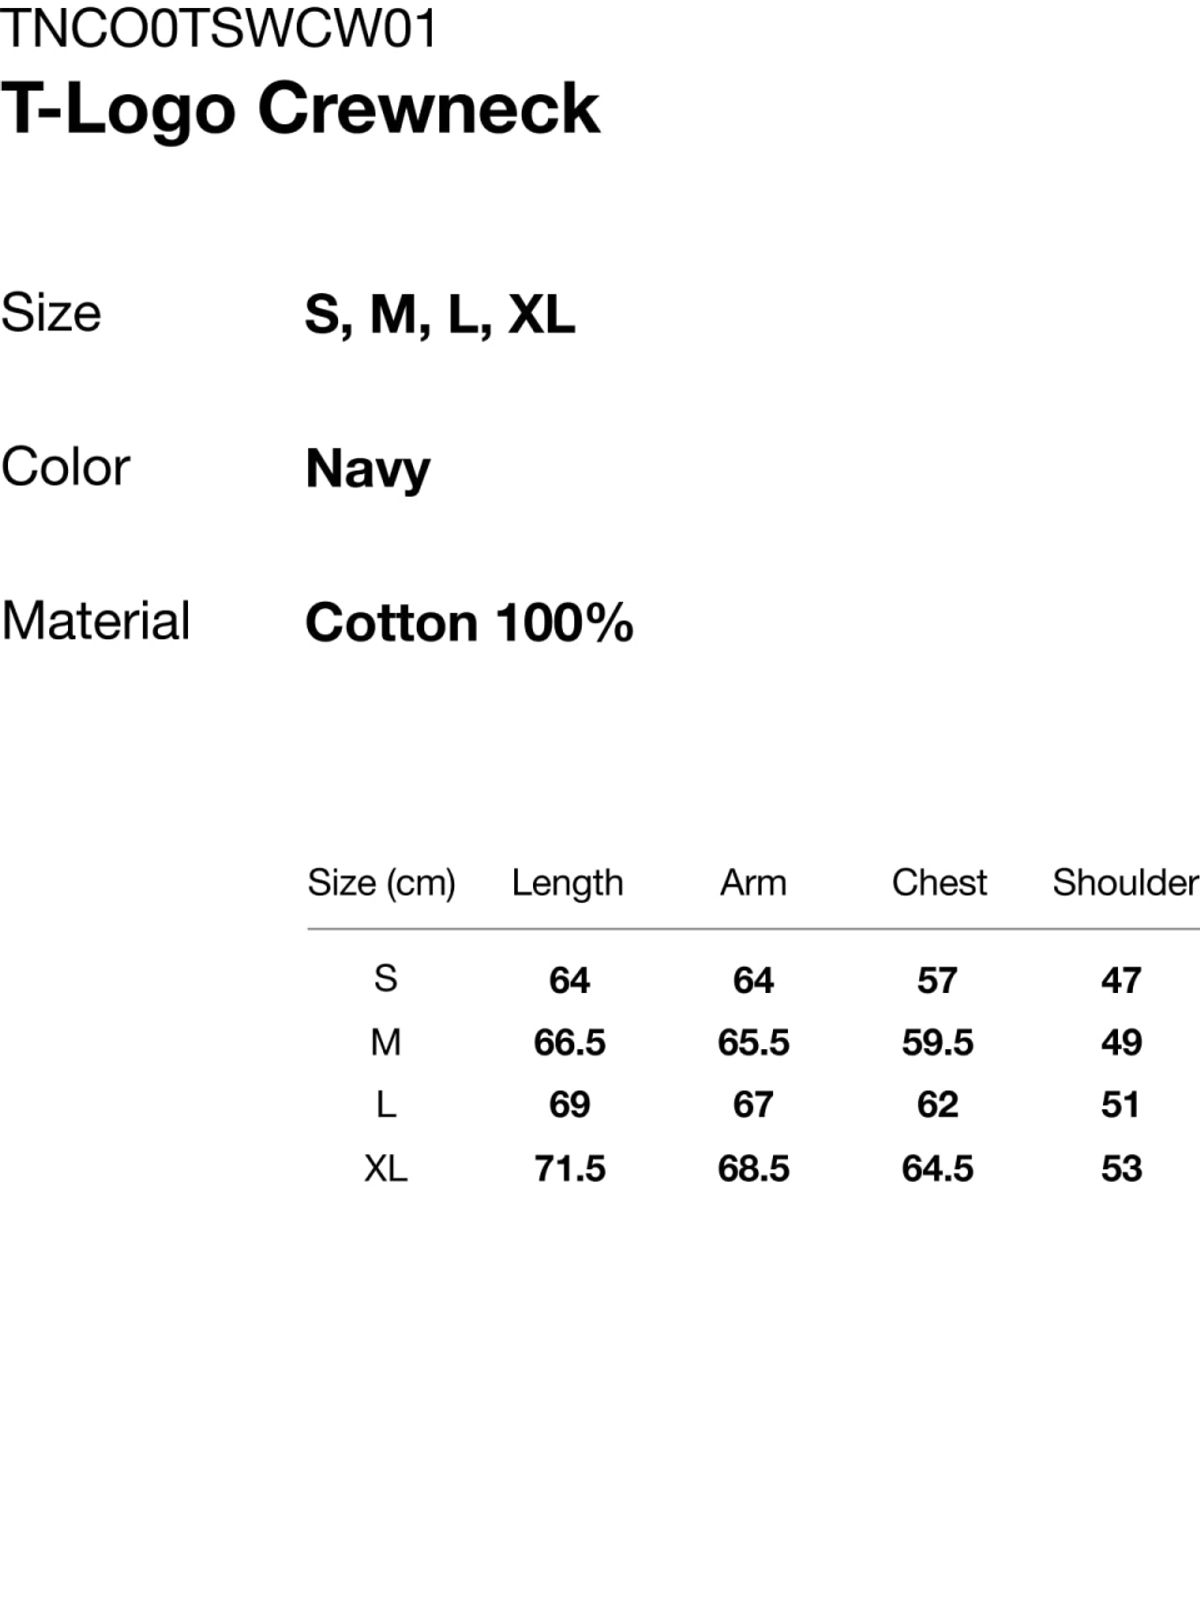Click the Navy color value
1200x1601 pixels.
368,468
